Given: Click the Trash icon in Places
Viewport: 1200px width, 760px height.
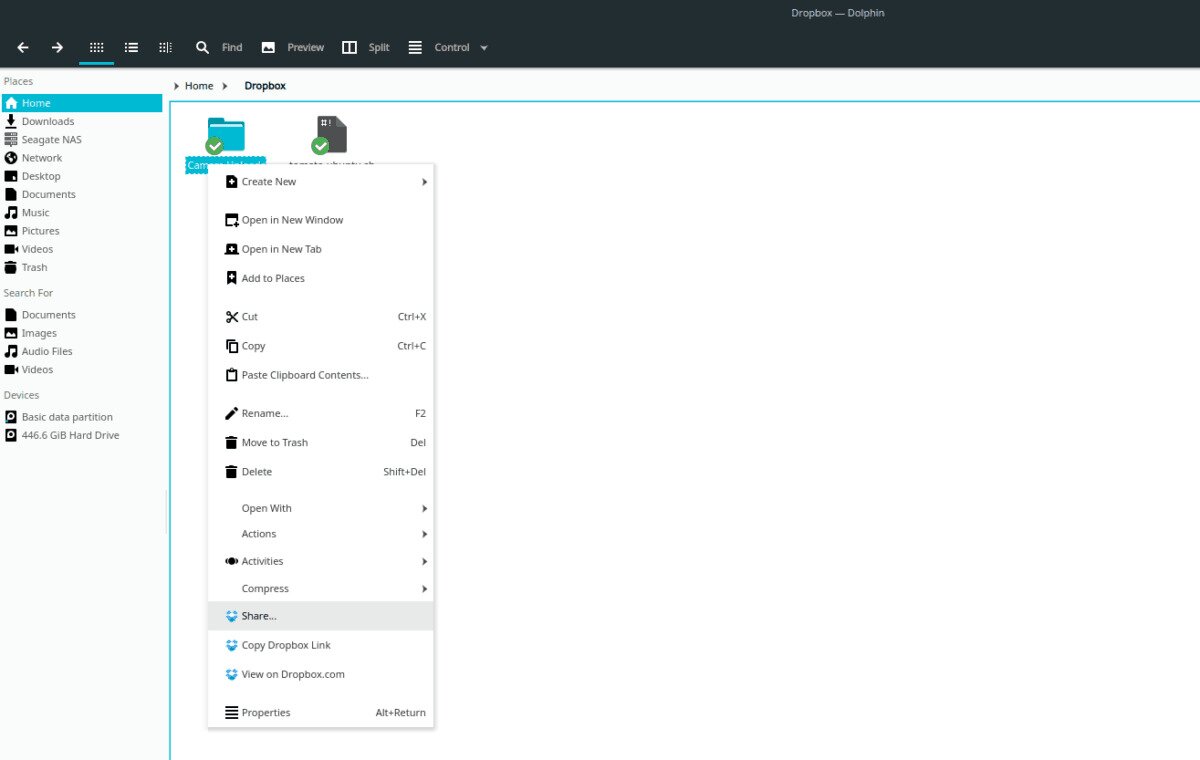Looking at the screenshot, I should coord(11,268).
